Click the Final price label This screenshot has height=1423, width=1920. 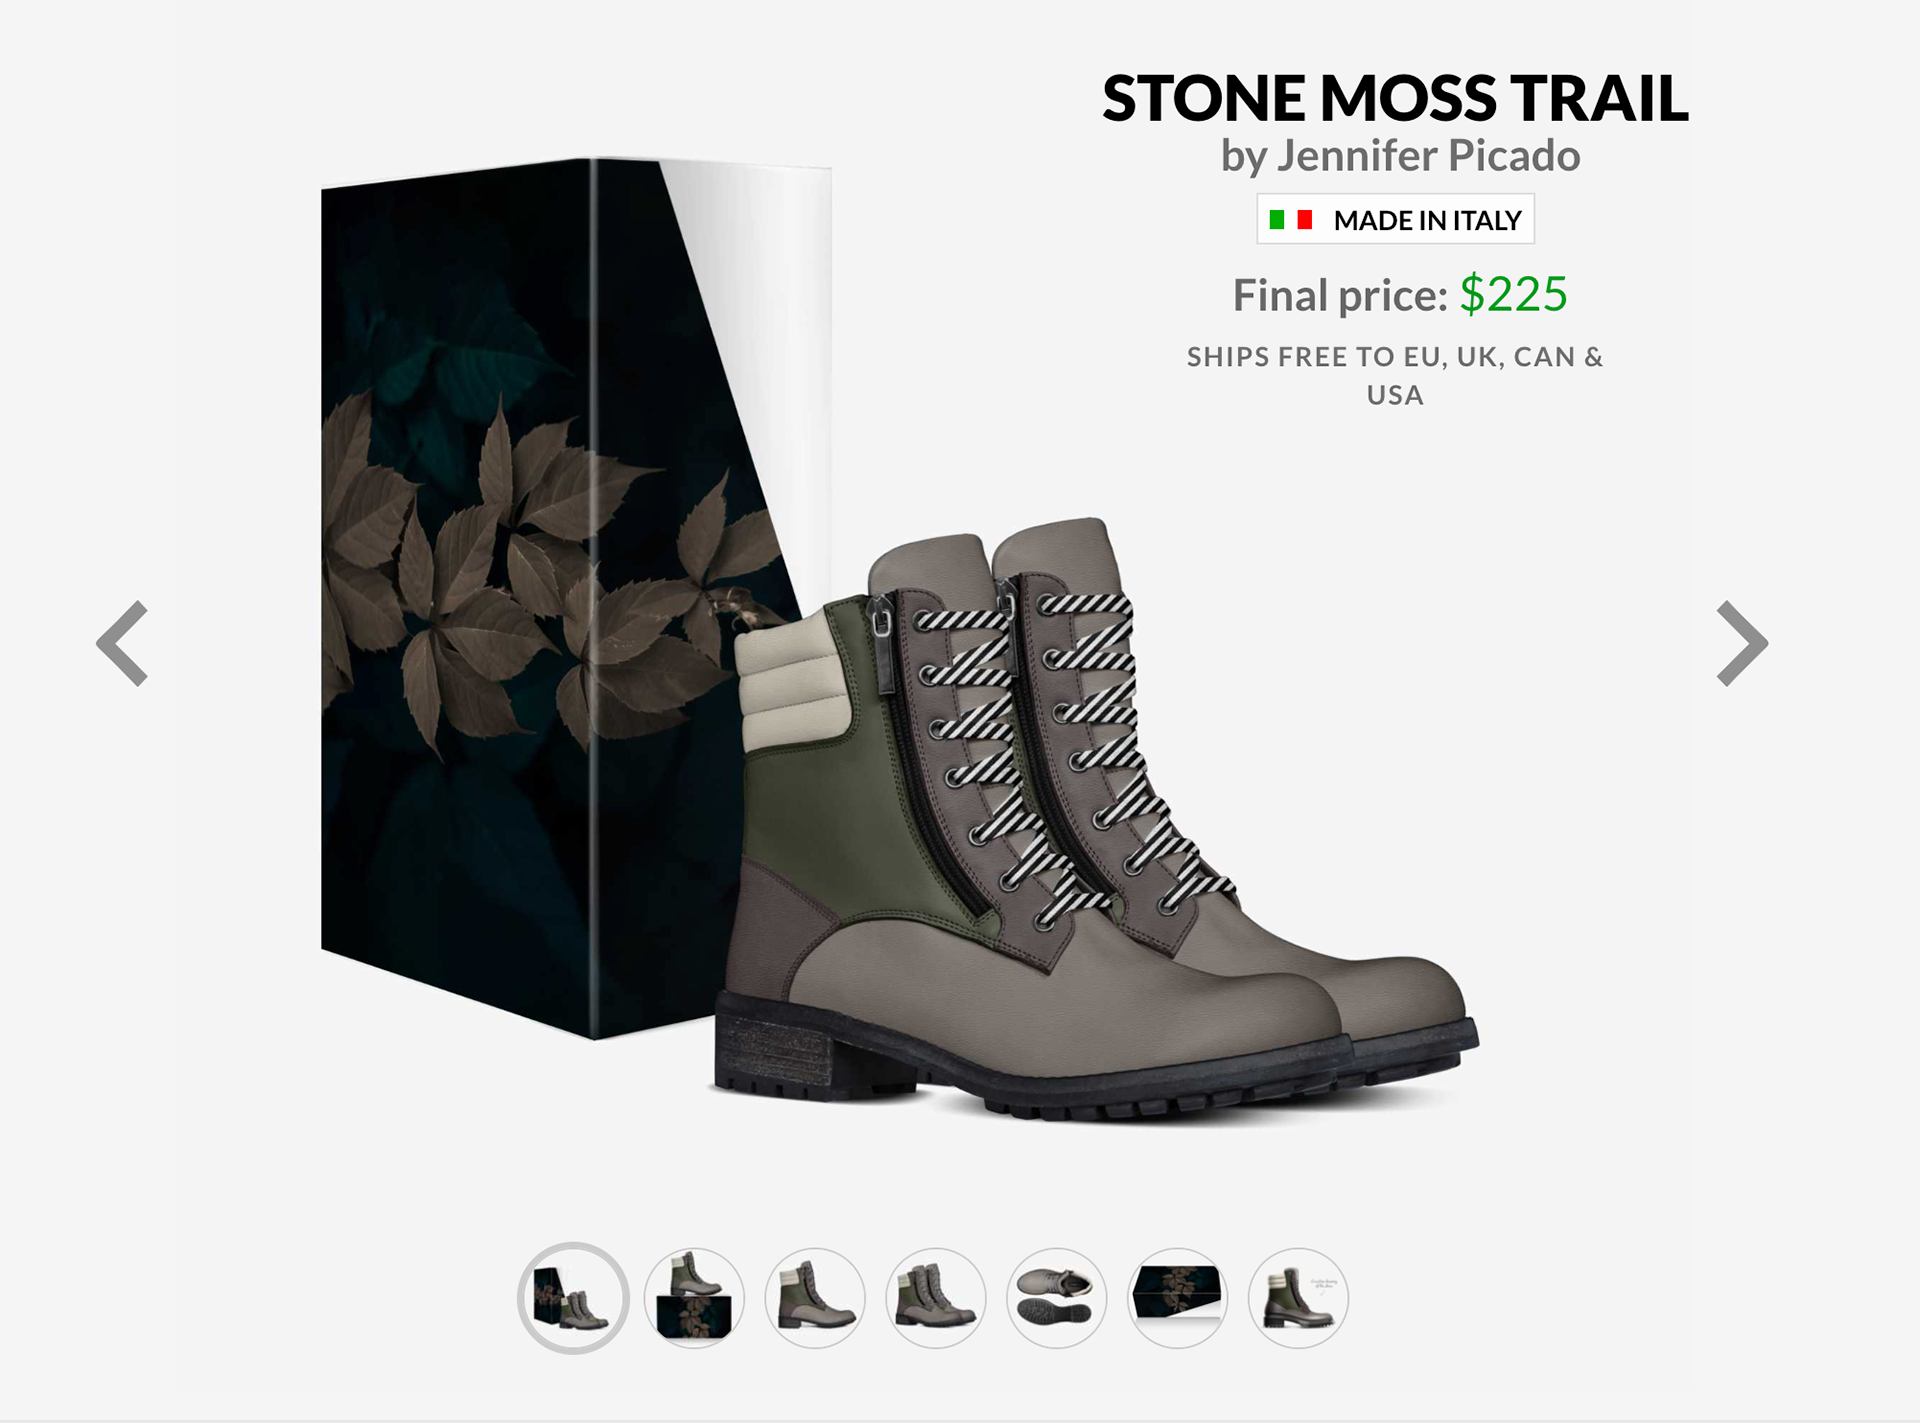click(1340, 295)
